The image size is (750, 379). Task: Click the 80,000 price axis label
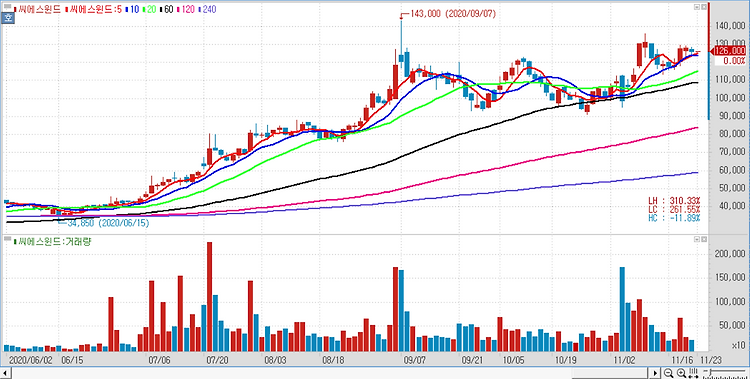coord(732,134)
